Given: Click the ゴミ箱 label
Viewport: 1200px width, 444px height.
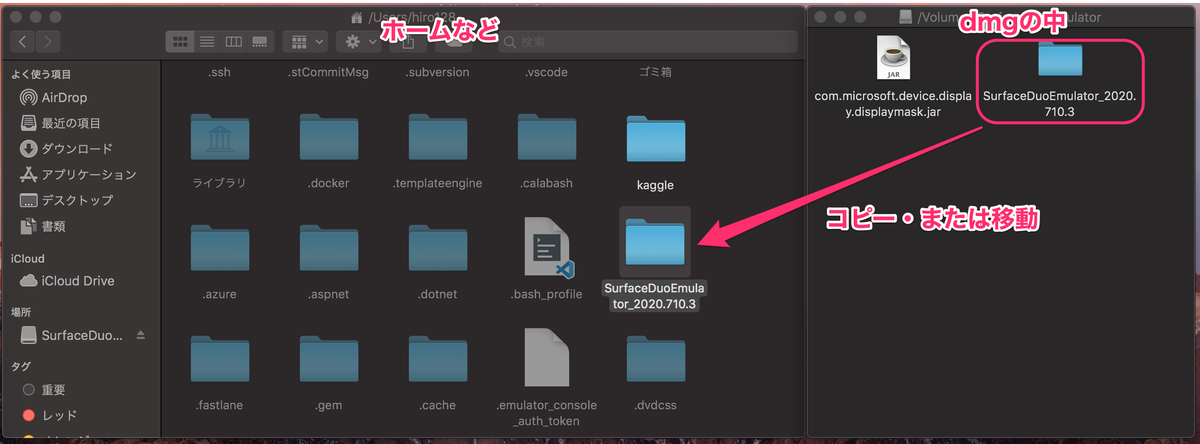Looking at the screenshot, I should tap(656, 73).
